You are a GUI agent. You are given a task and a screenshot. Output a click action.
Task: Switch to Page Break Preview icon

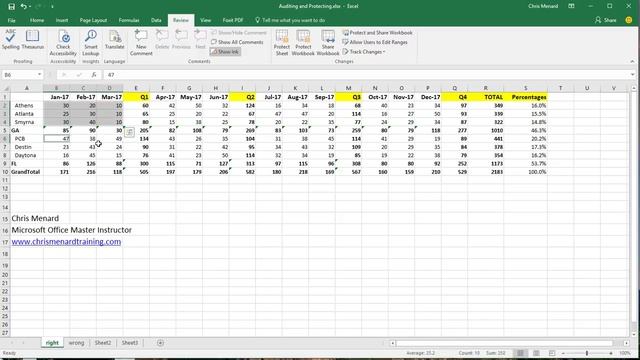pyautogui.click(x=552, y=353)
